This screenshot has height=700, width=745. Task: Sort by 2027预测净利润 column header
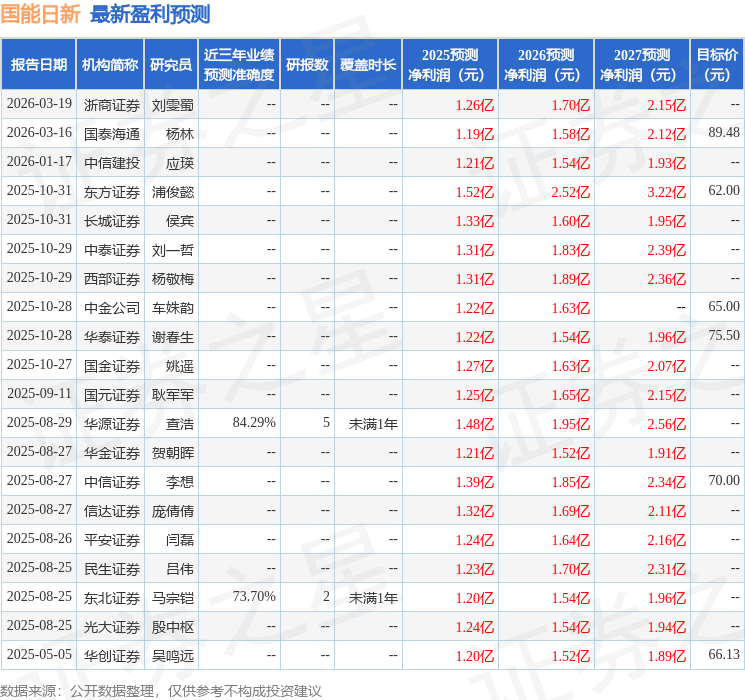coord(642,65)
